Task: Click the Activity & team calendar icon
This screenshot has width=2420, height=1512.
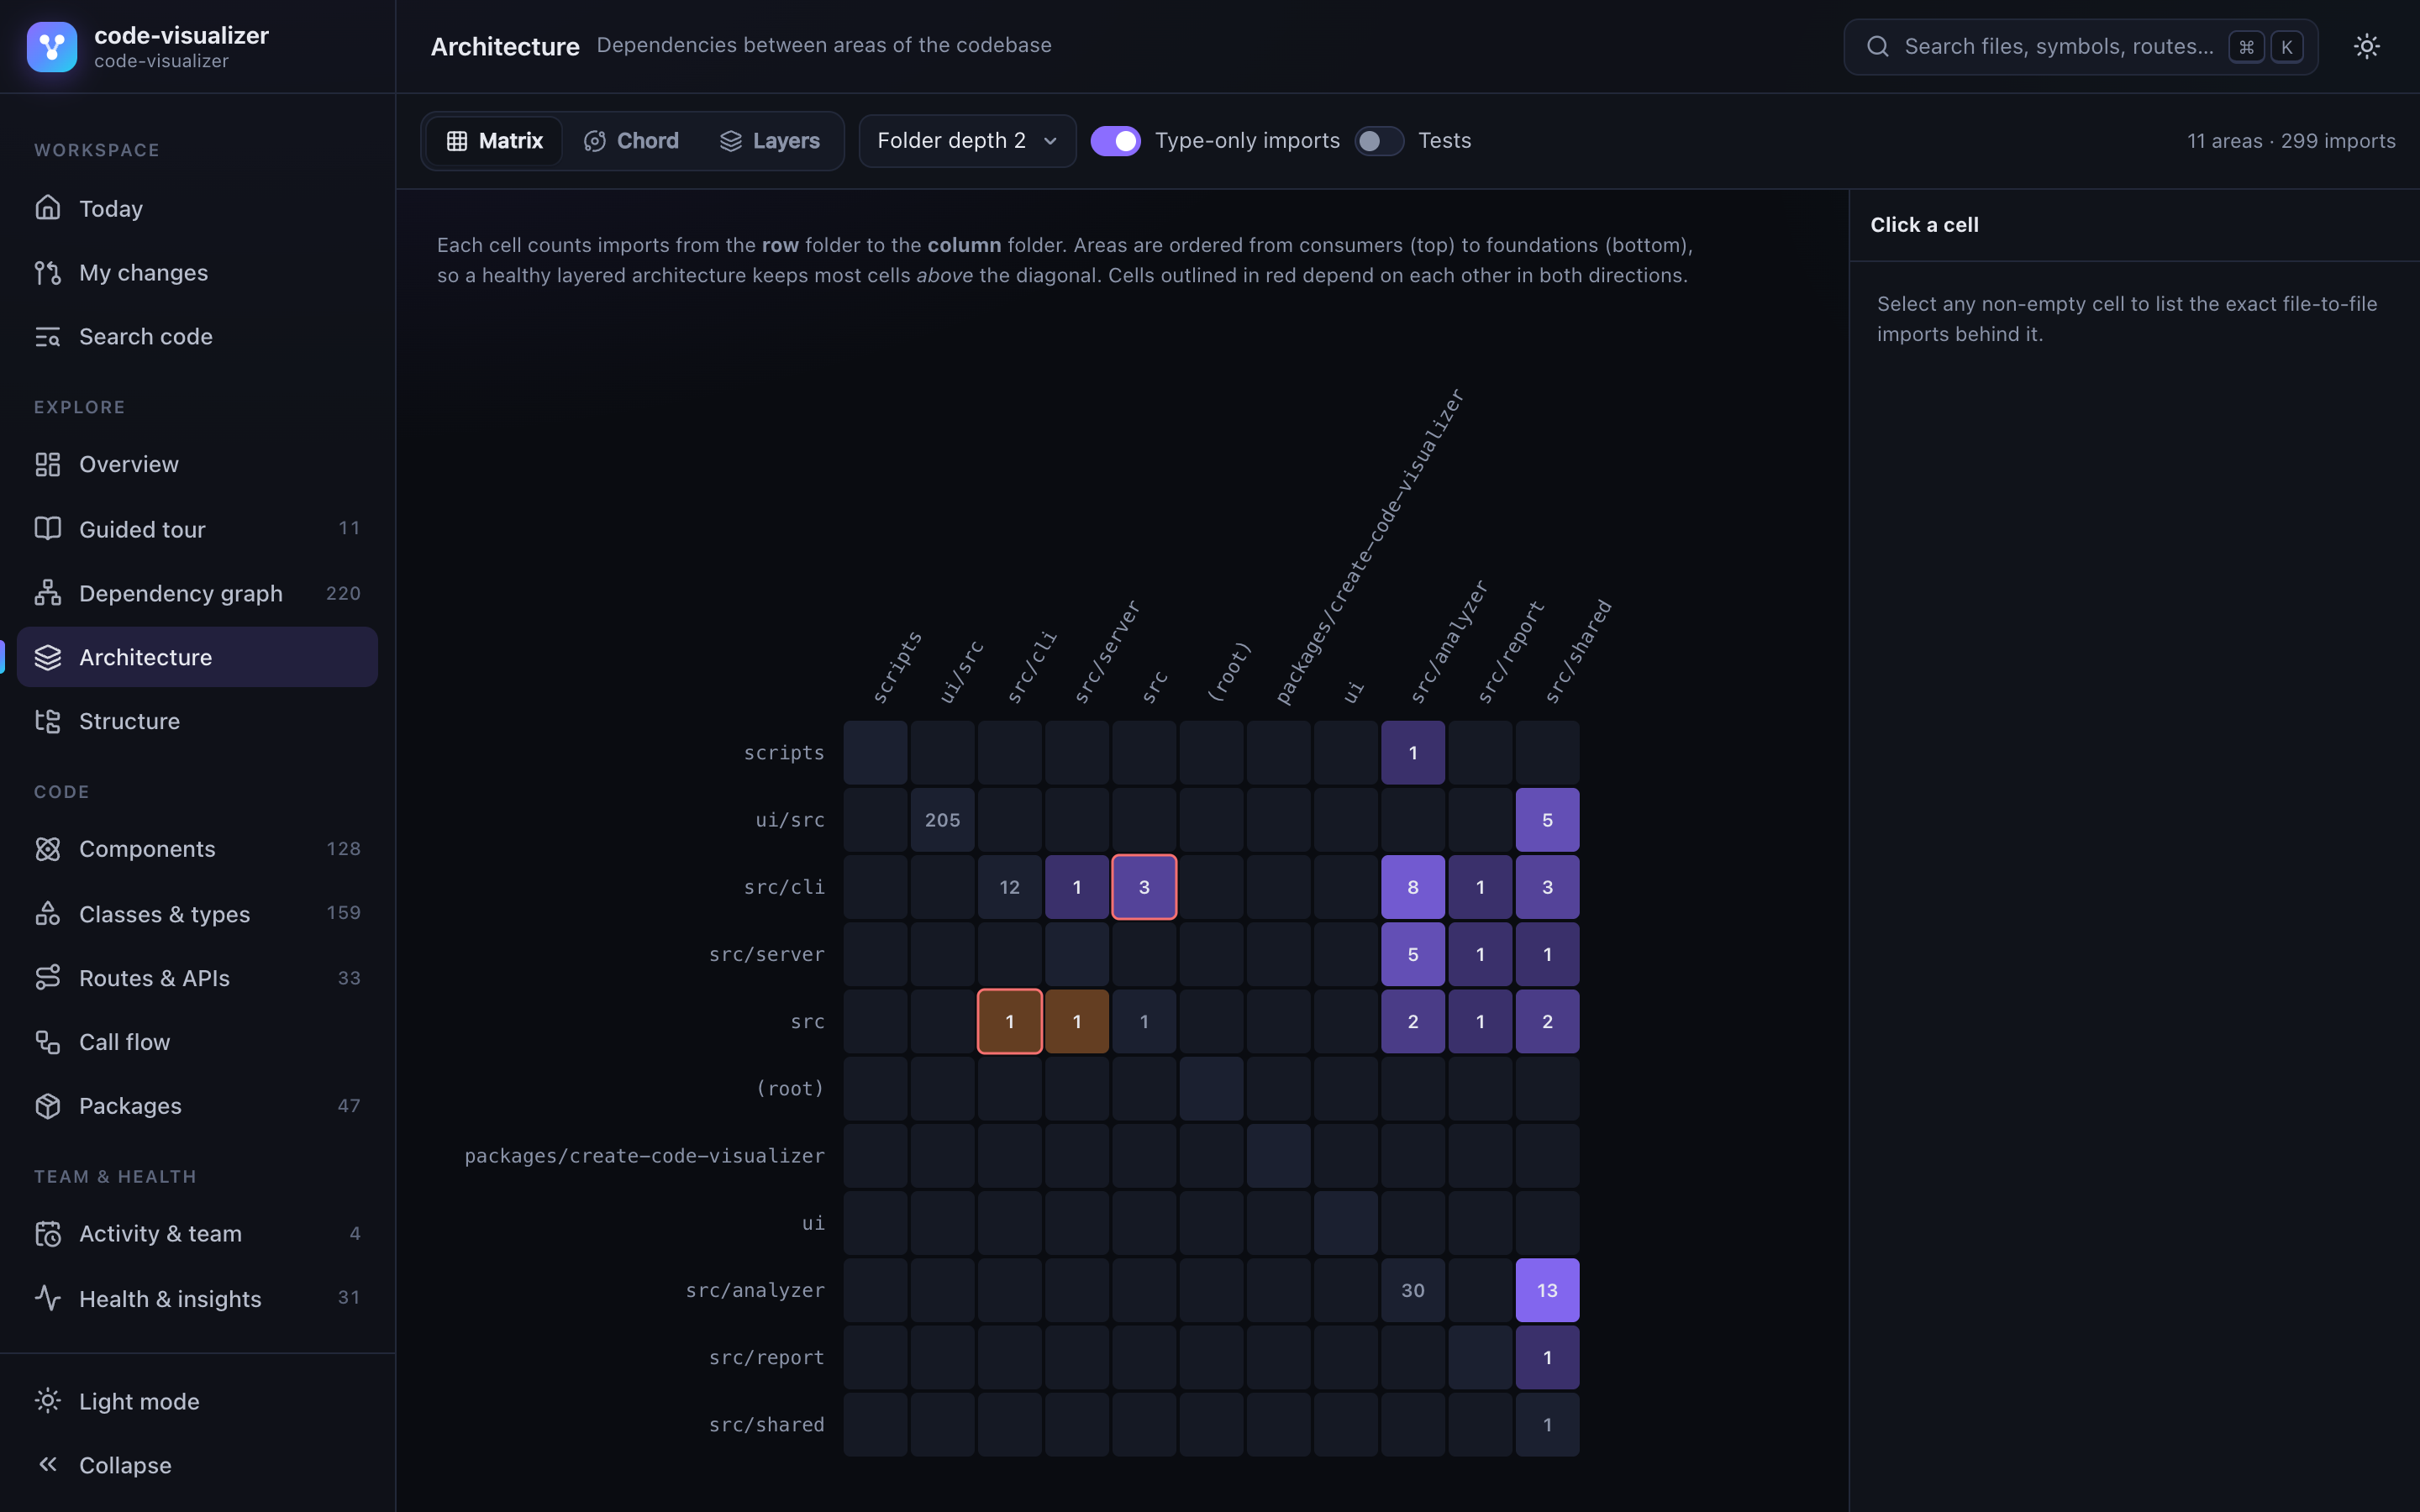Action: (48, 1234)
